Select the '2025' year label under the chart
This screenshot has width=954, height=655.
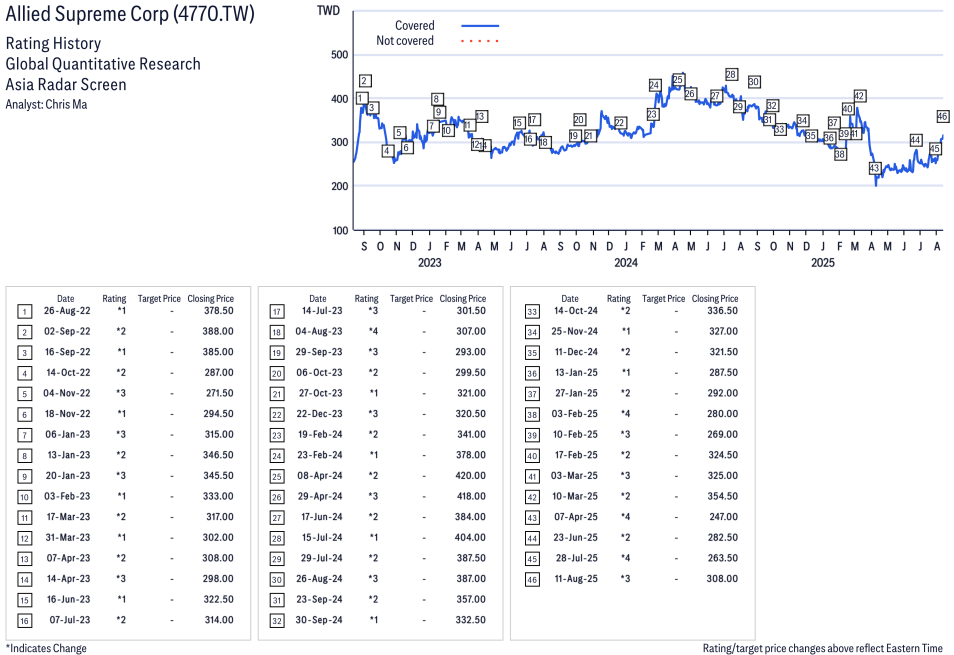click(x=823, y=263)
